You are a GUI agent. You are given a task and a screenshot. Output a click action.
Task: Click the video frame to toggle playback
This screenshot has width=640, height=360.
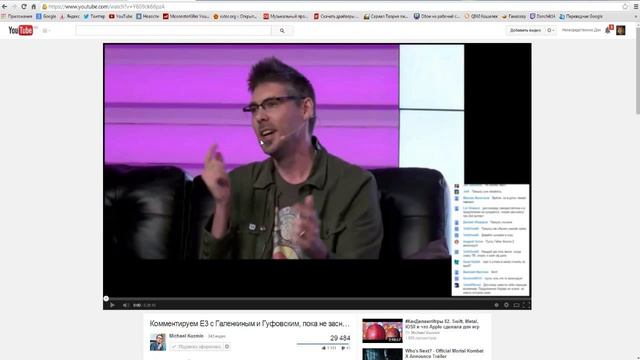[x=317, y=171]
